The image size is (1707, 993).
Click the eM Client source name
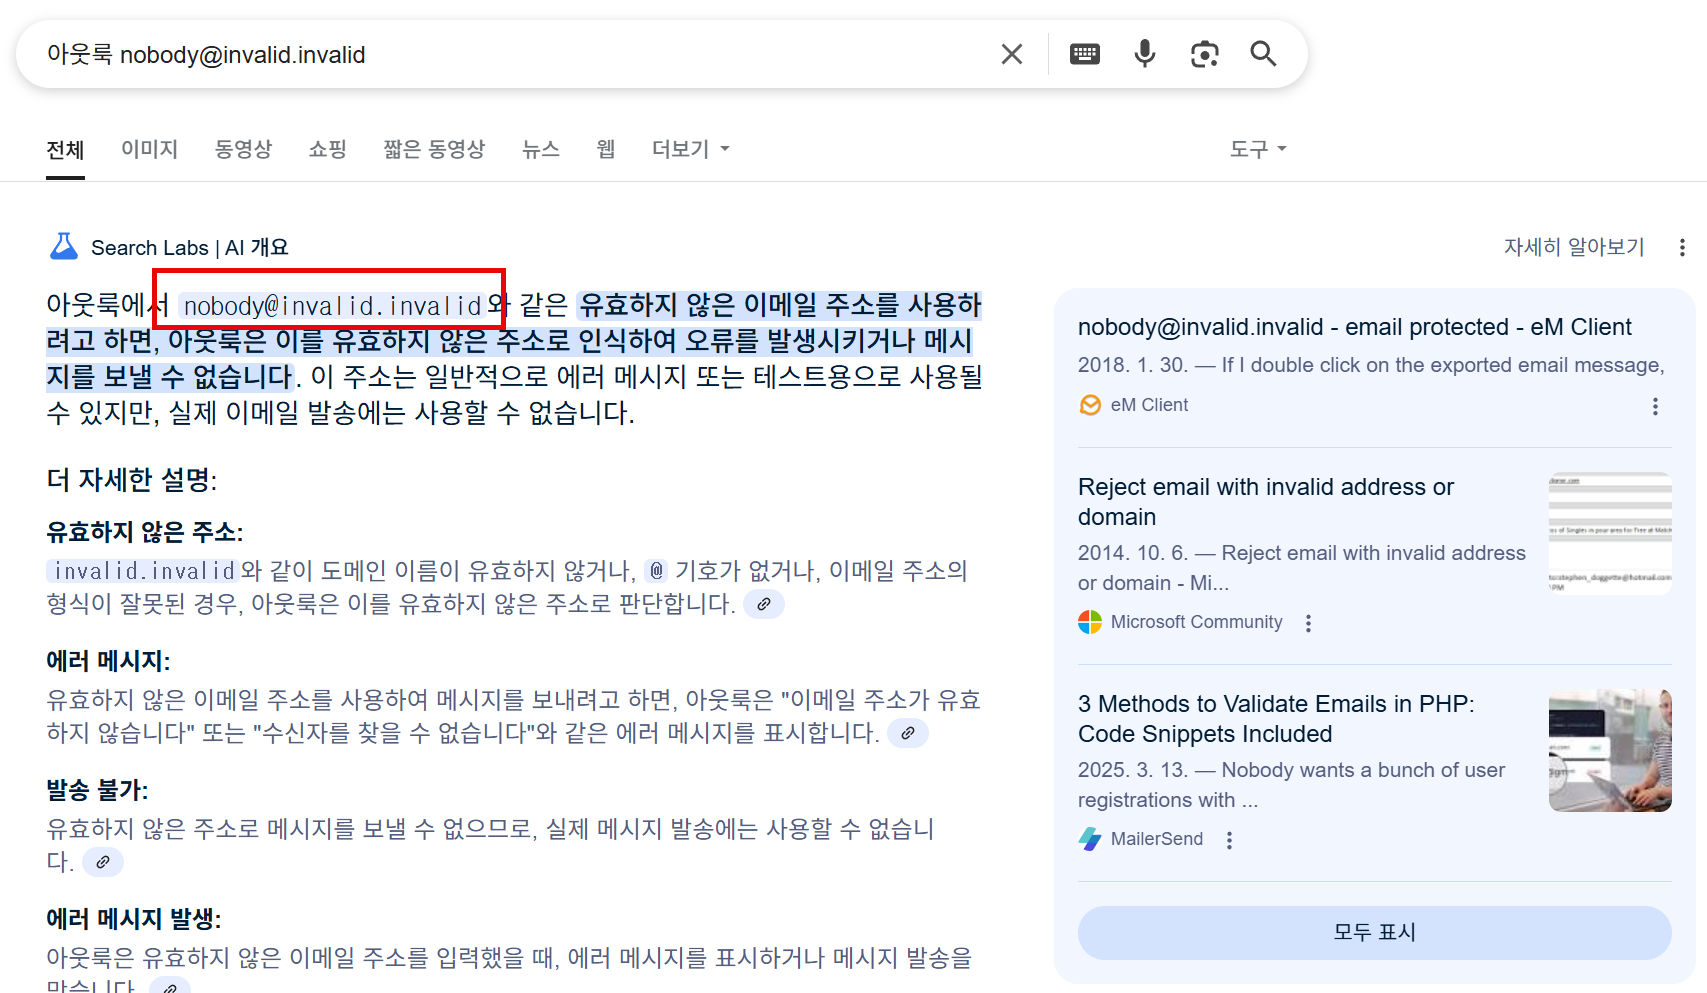1149,405
